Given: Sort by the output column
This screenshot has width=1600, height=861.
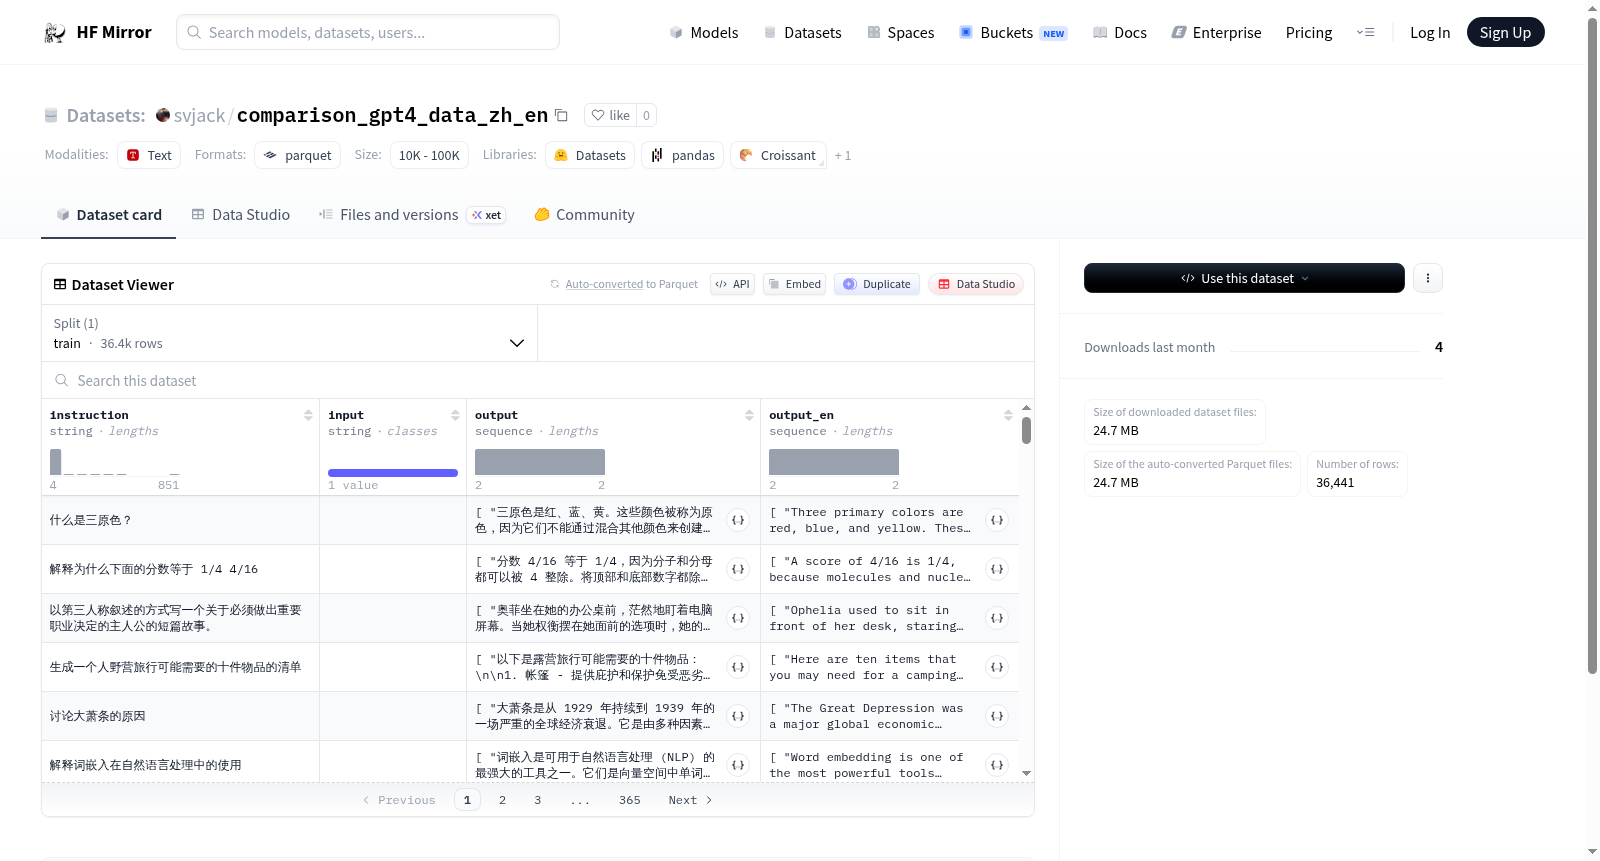Looking at the screenshot, I should coord(749,415).
